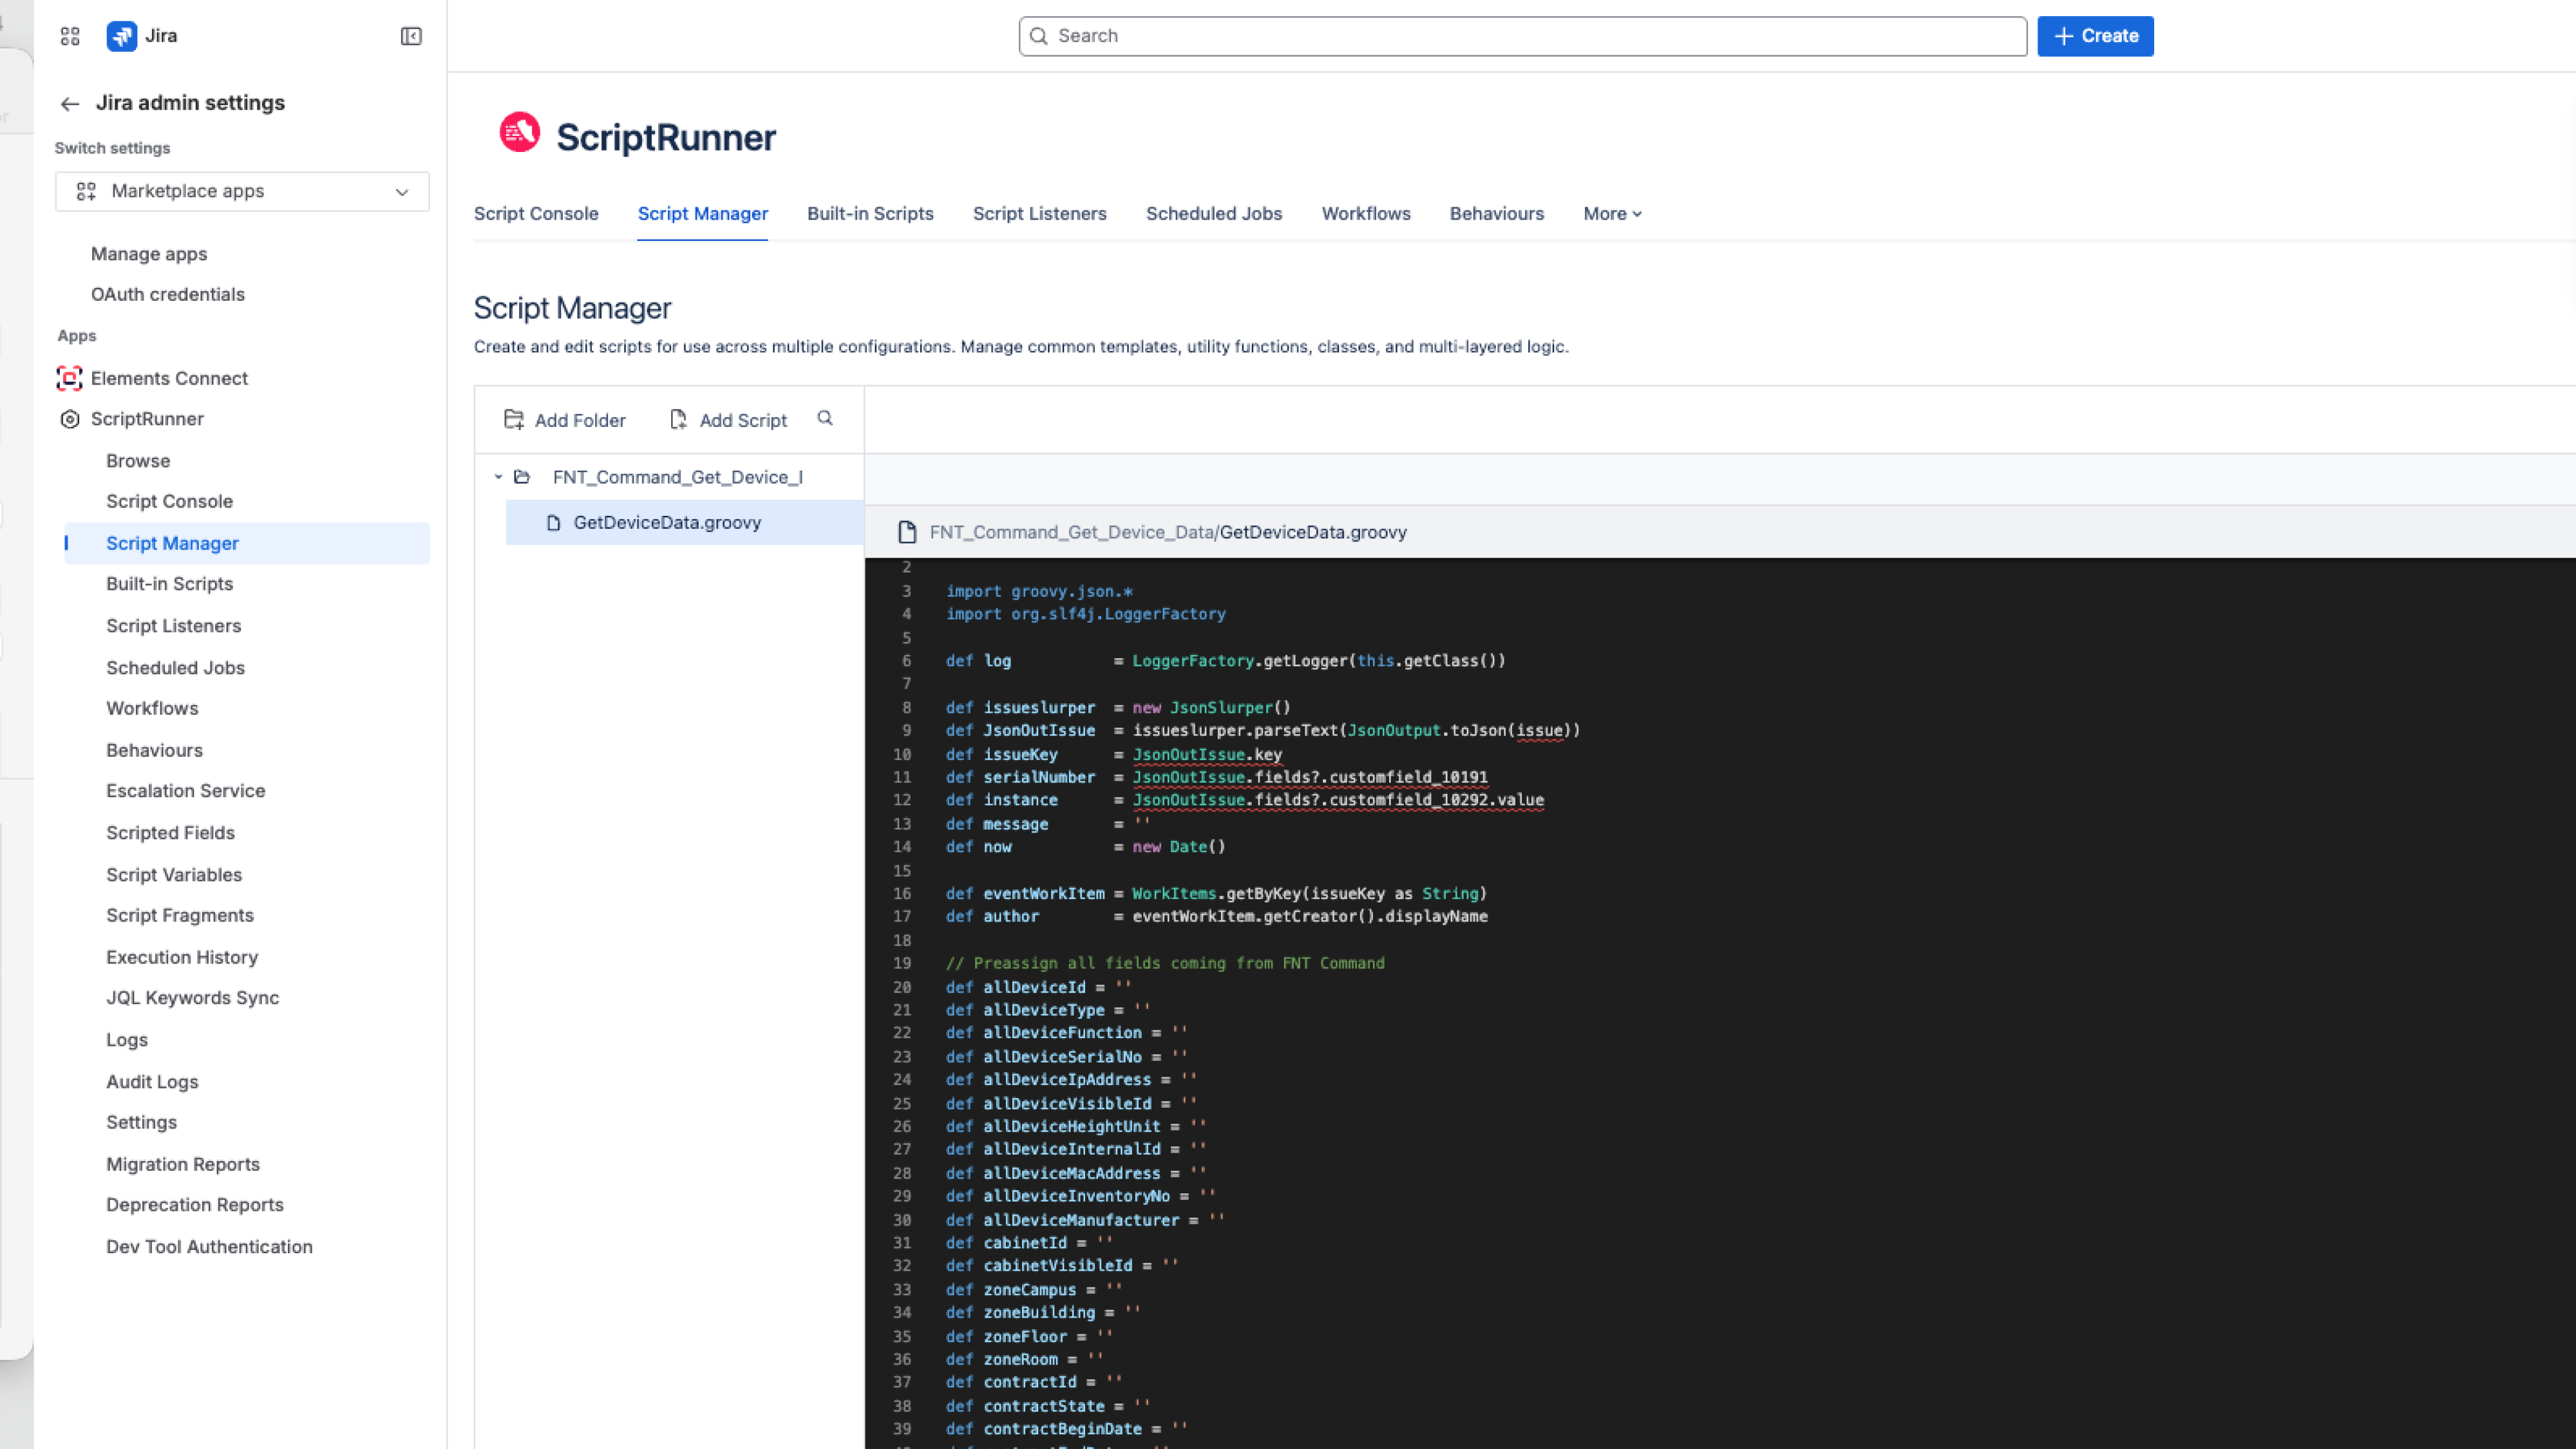
Task: Open the Script Listeners tab
Action: (1040, 214)
